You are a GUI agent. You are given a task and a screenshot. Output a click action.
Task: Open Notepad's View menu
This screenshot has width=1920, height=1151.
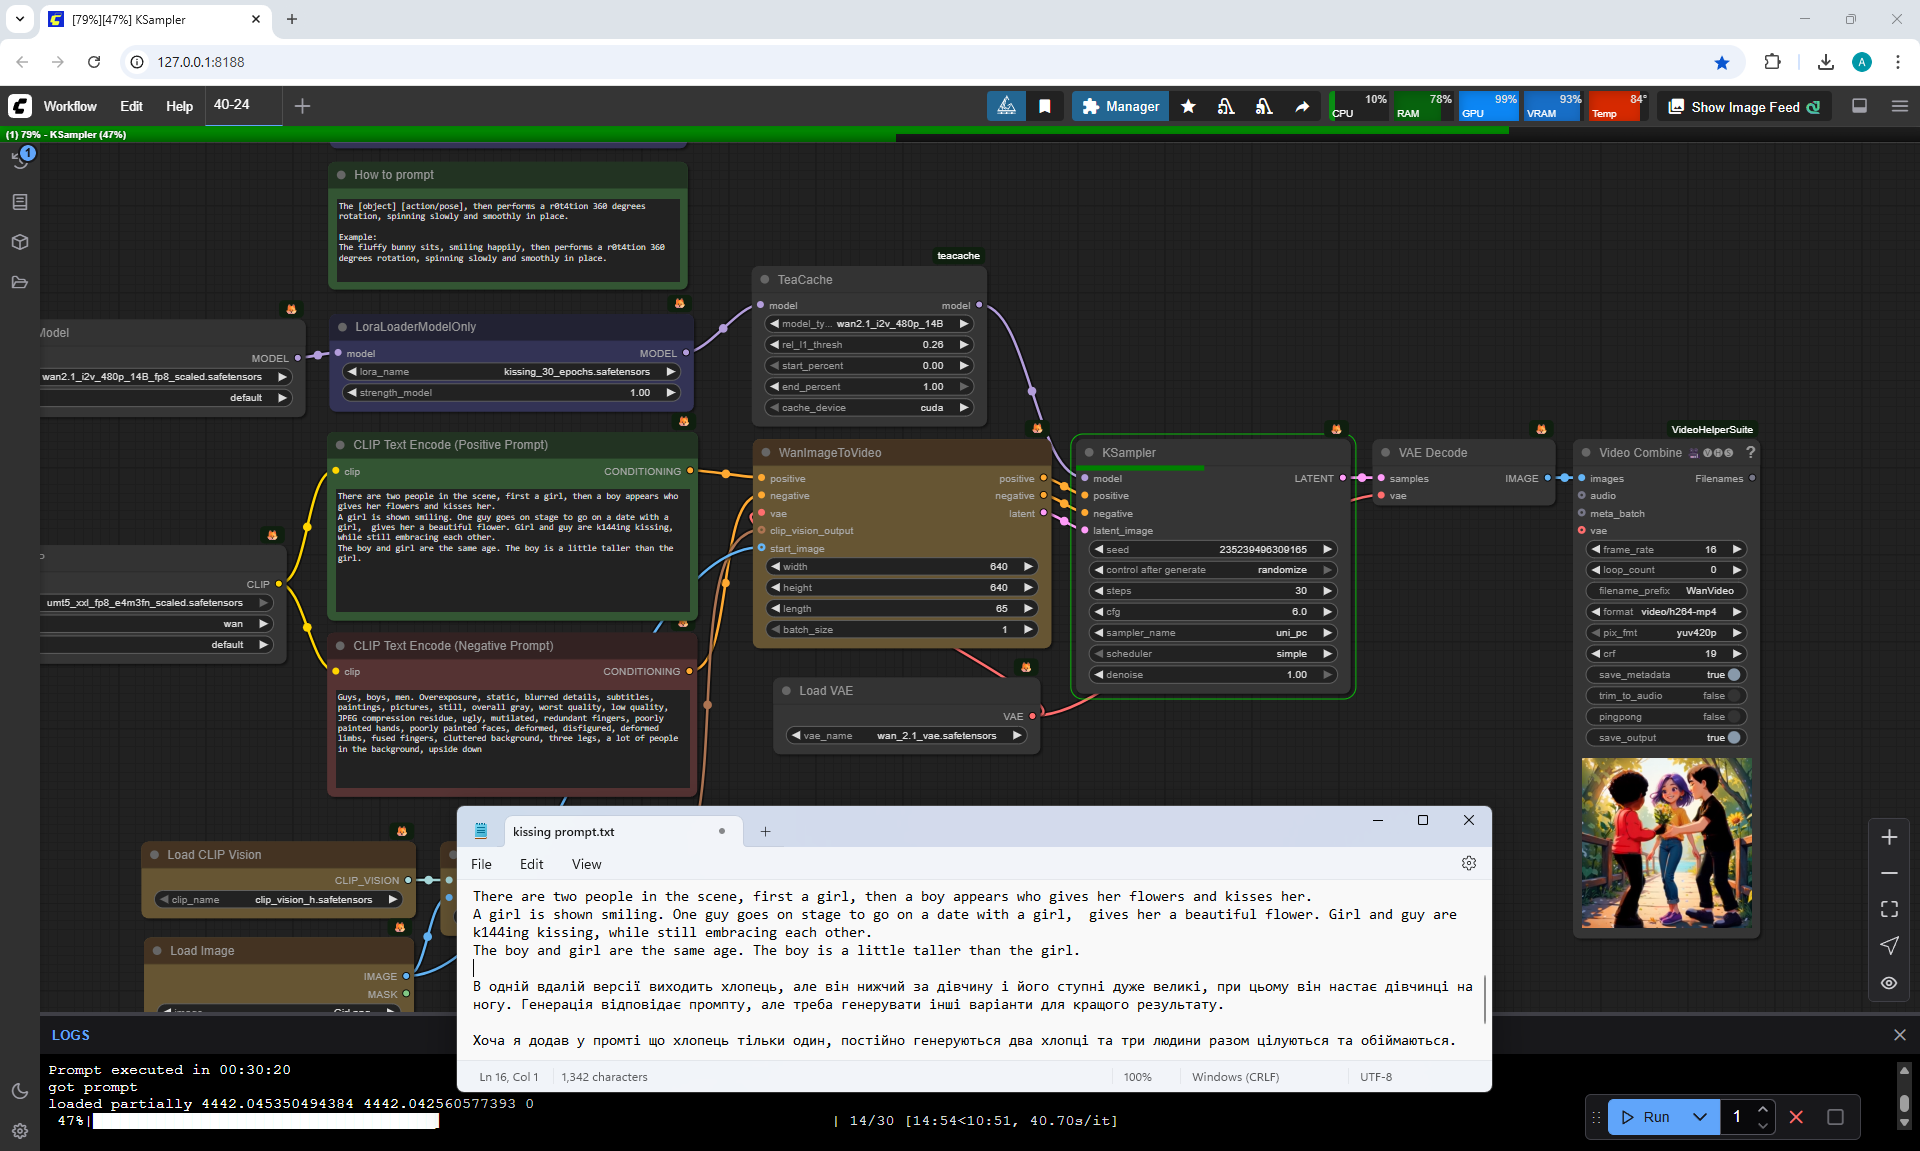click(x=586, y=864)
